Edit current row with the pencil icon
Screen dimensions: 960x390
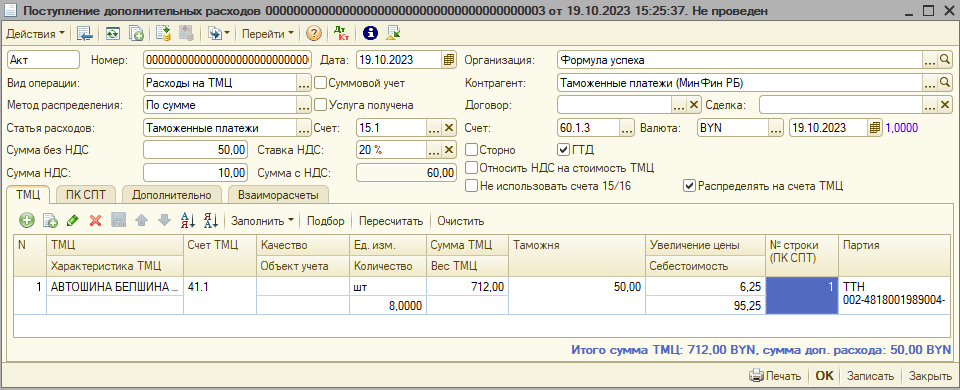[73, 220]
